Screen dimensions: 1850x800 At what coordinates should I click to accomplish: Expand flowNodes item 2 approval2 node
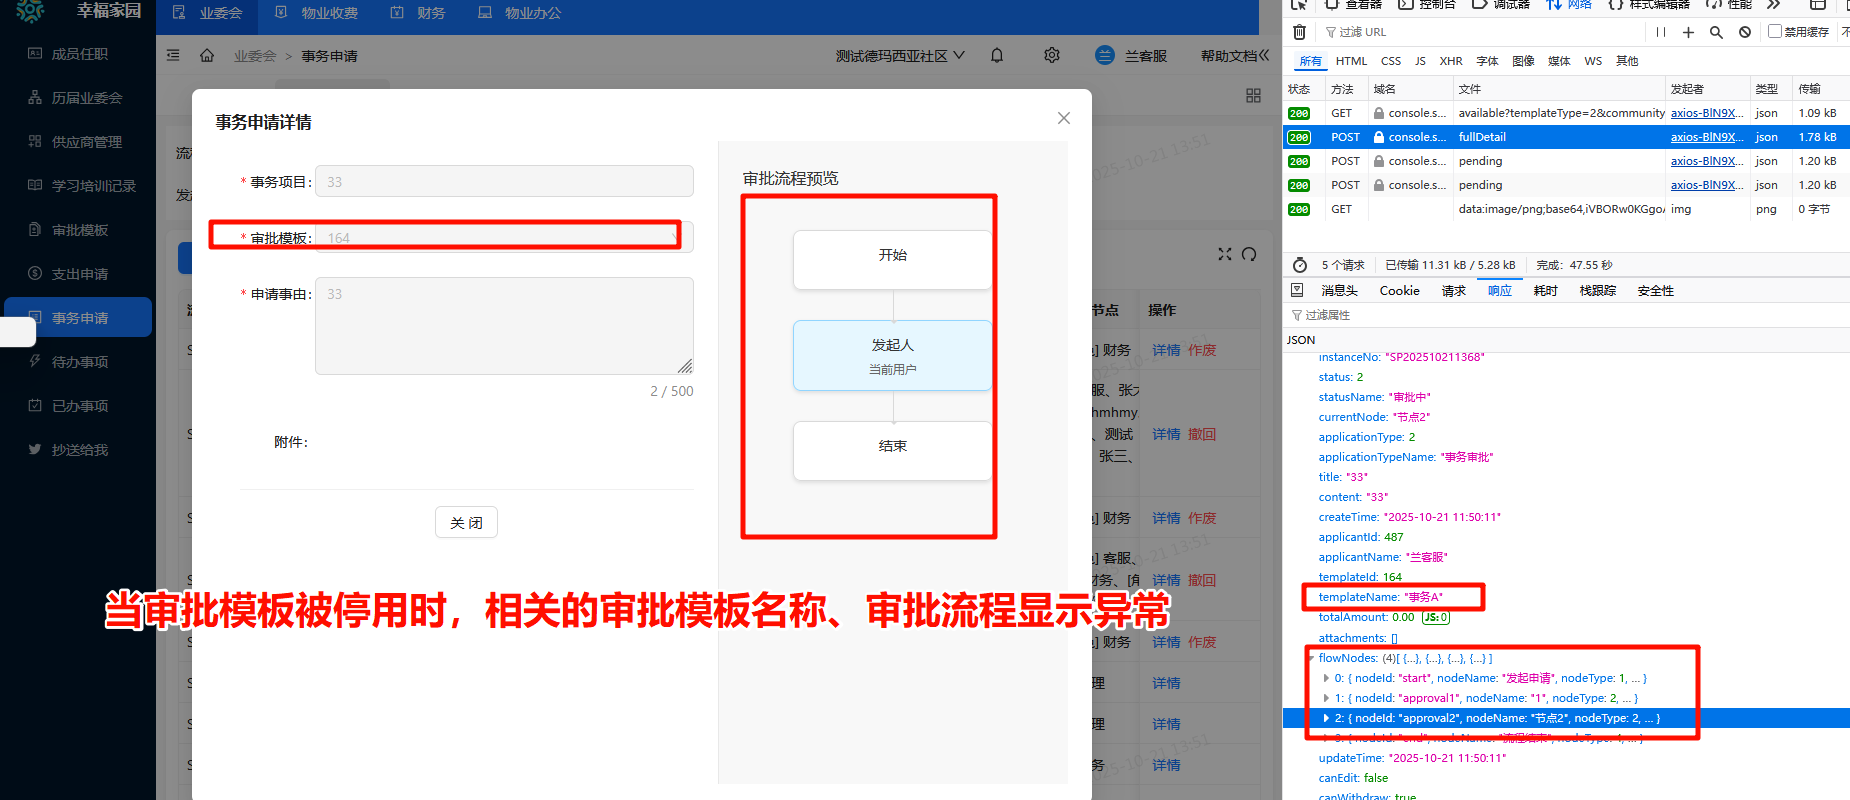pyautogui.click(x=1326, y=718)
